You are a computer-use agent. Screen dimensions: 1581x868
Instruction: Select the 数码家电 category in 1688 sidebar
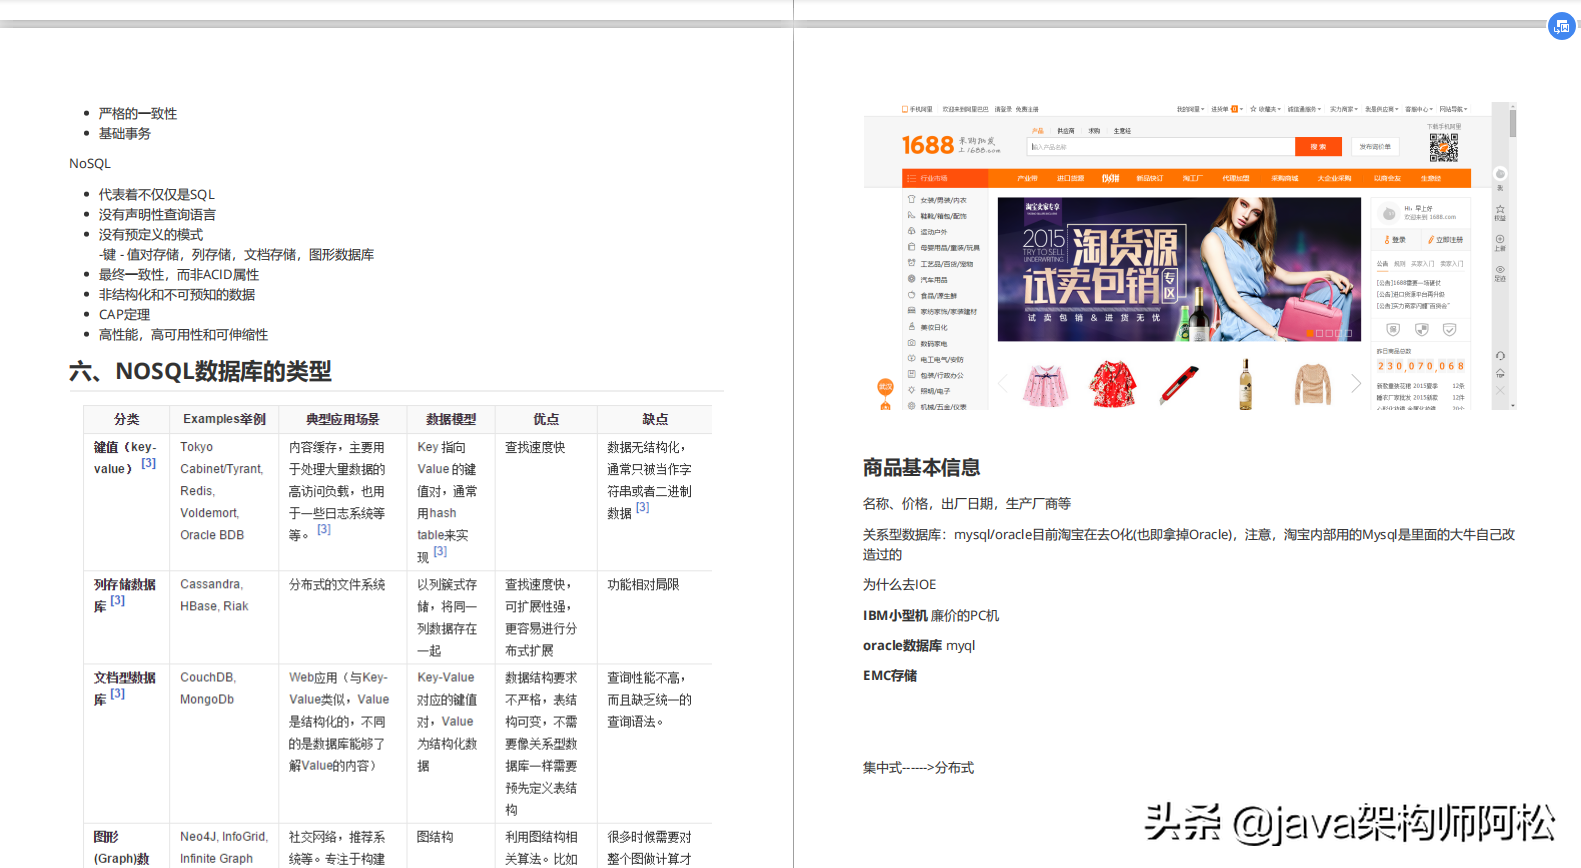[933, 343]
